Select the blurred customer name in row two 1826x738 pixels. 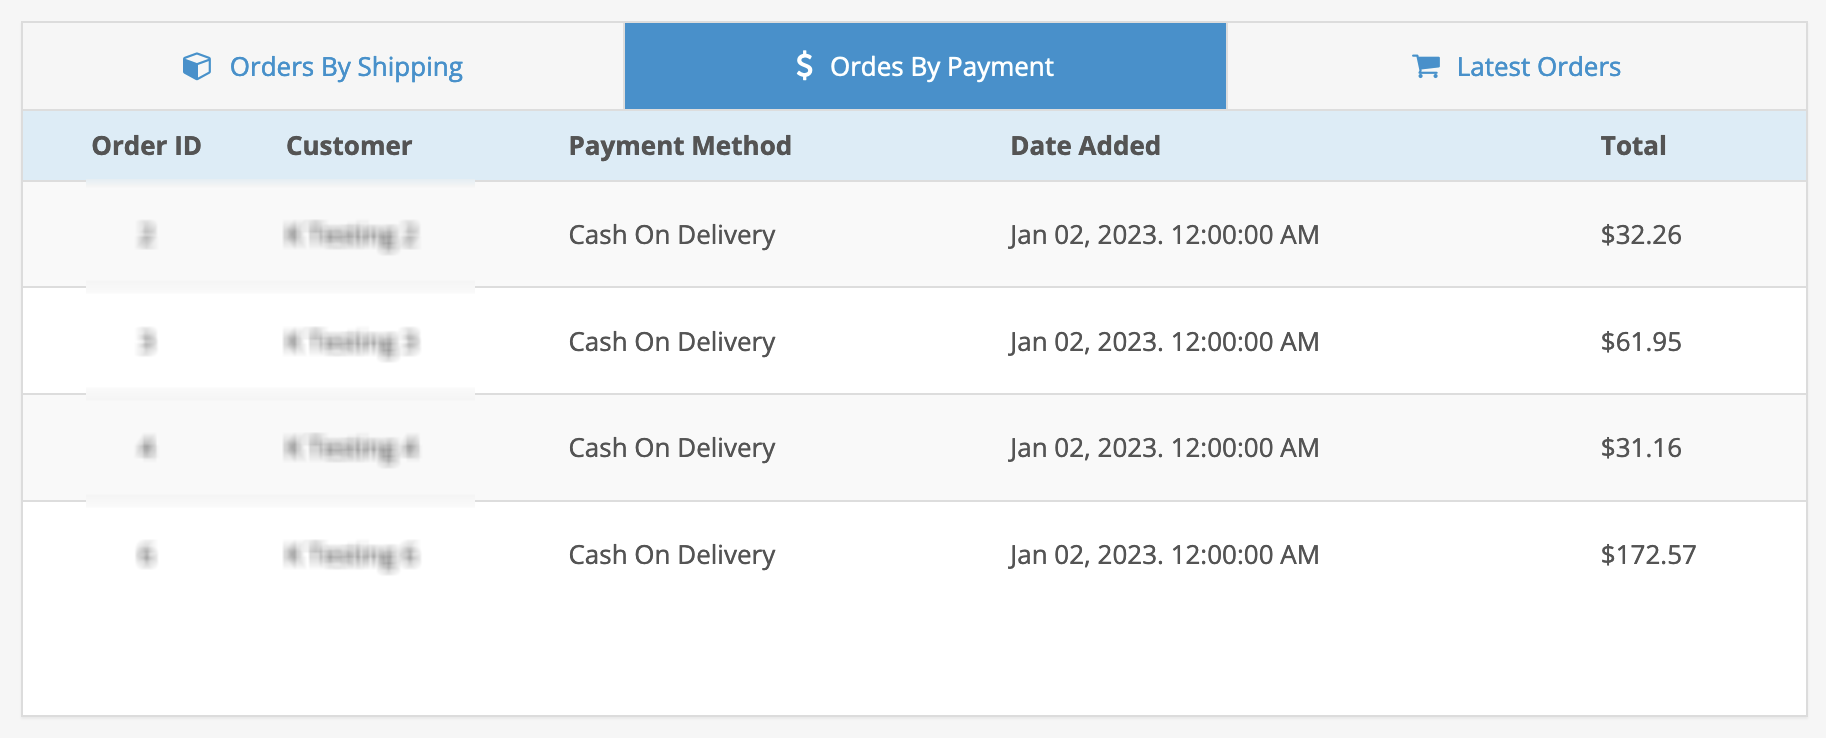pyautogui.click(x=348, y=341)
